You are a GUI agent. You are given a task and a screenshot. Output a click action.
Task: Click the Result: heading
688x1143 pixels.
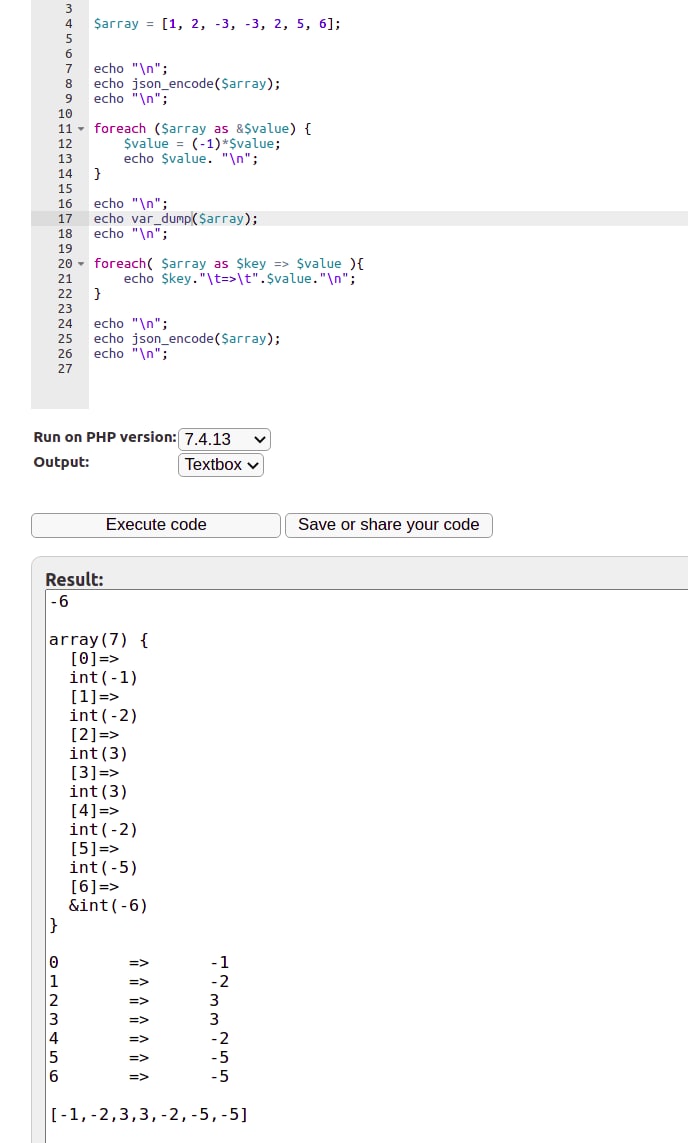[x=74, y=580]
